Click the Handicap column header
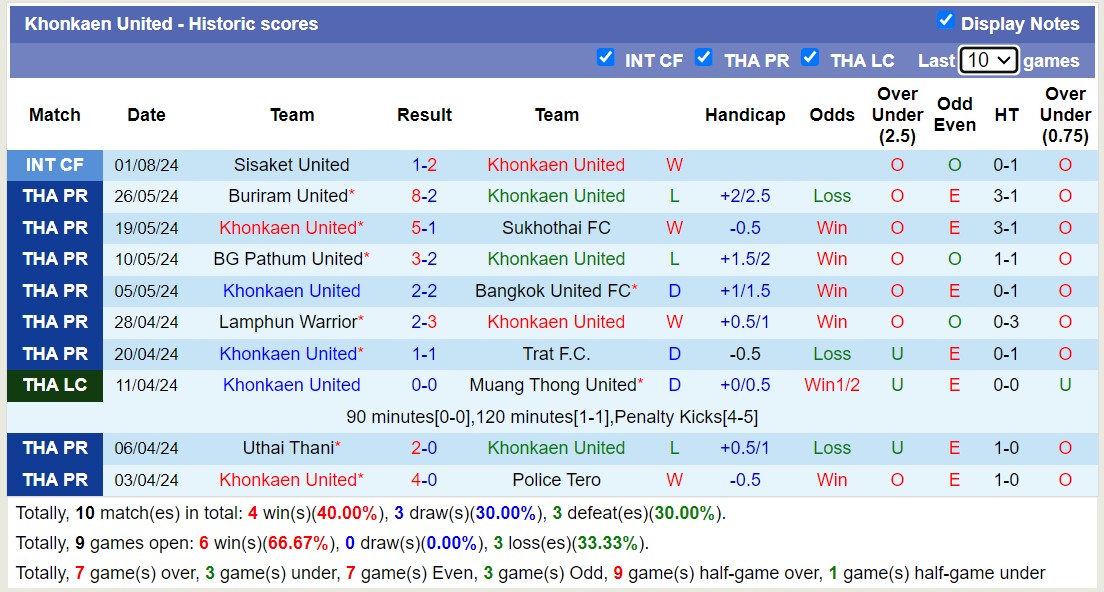 coord(745,115)
